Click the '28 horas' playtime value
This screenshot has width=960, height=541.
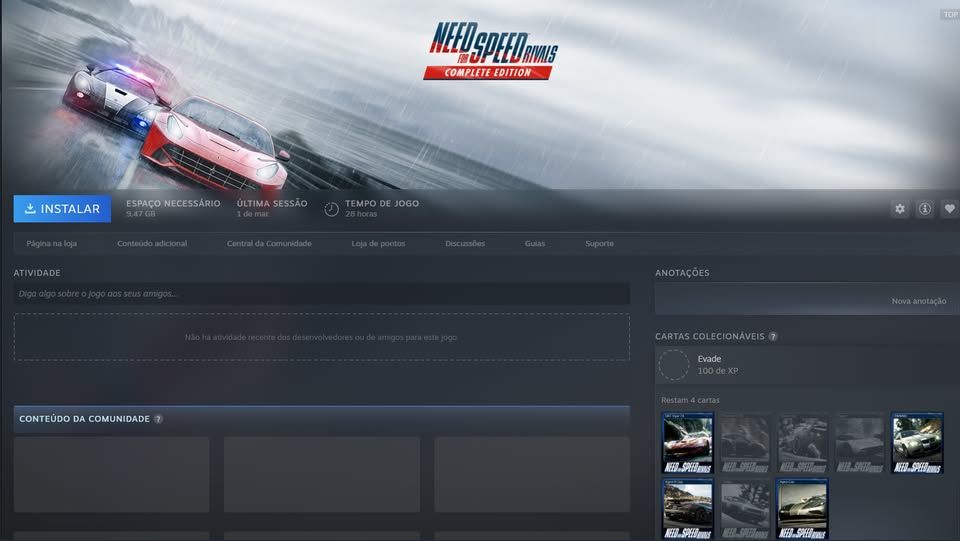pos(361,214)
